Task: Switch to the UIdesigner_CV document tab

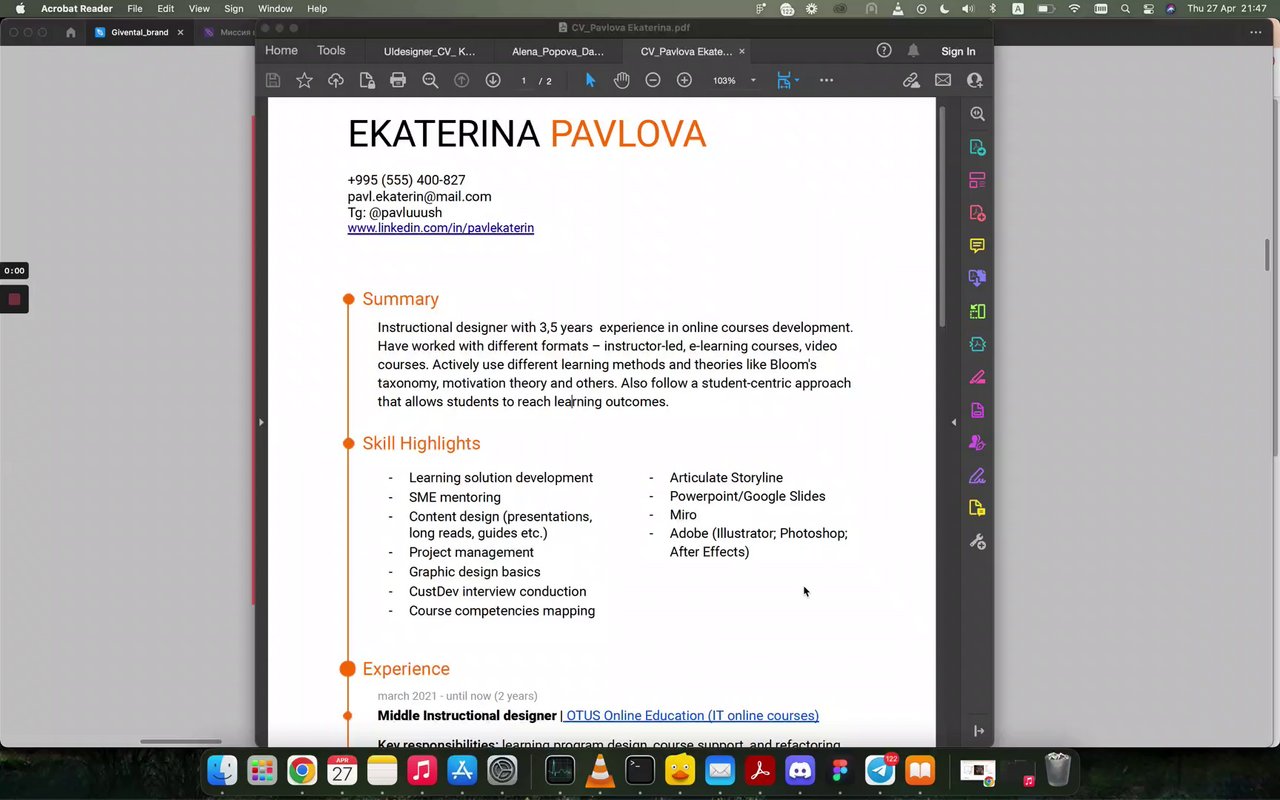Action: pyautogui.click(x=430, y=51)
